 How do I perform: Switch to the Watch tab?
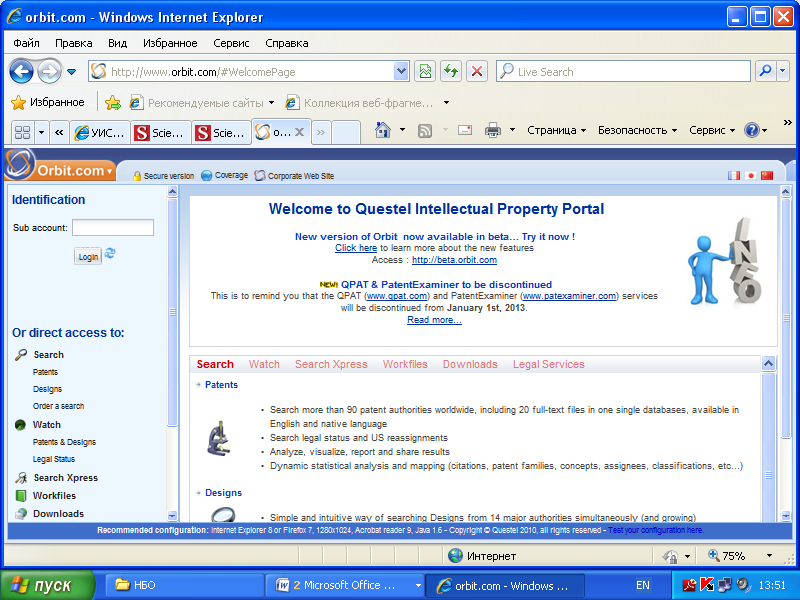tap(264, 364)
